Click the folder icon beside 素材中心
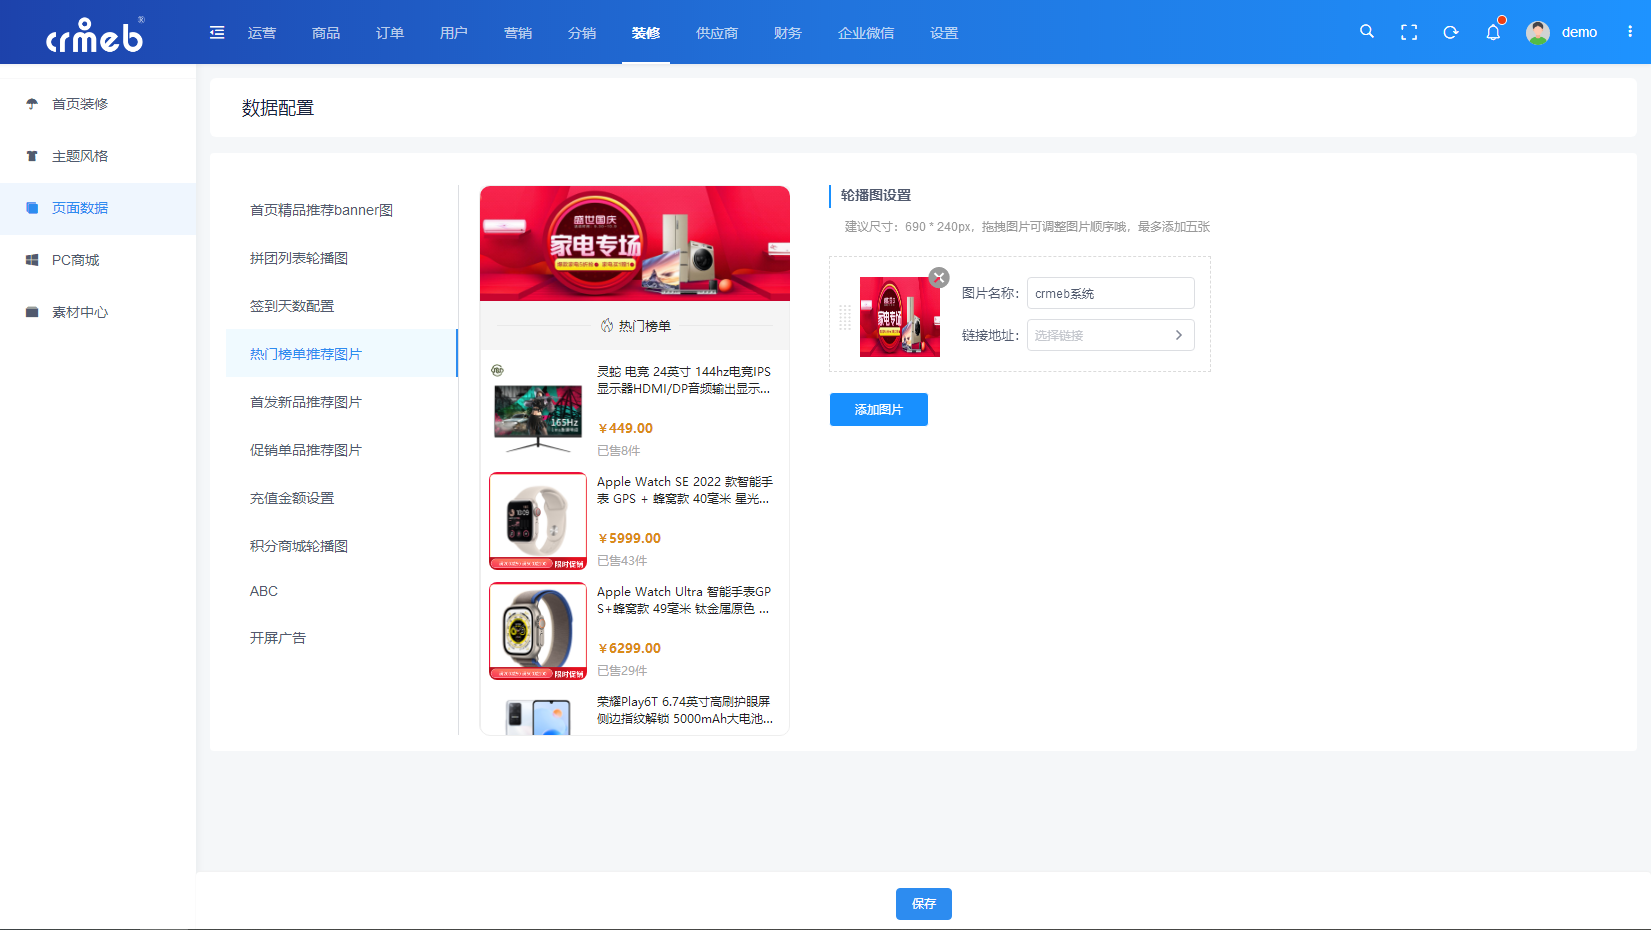This screenshot has width=1651, height=930. click(32, 312)
